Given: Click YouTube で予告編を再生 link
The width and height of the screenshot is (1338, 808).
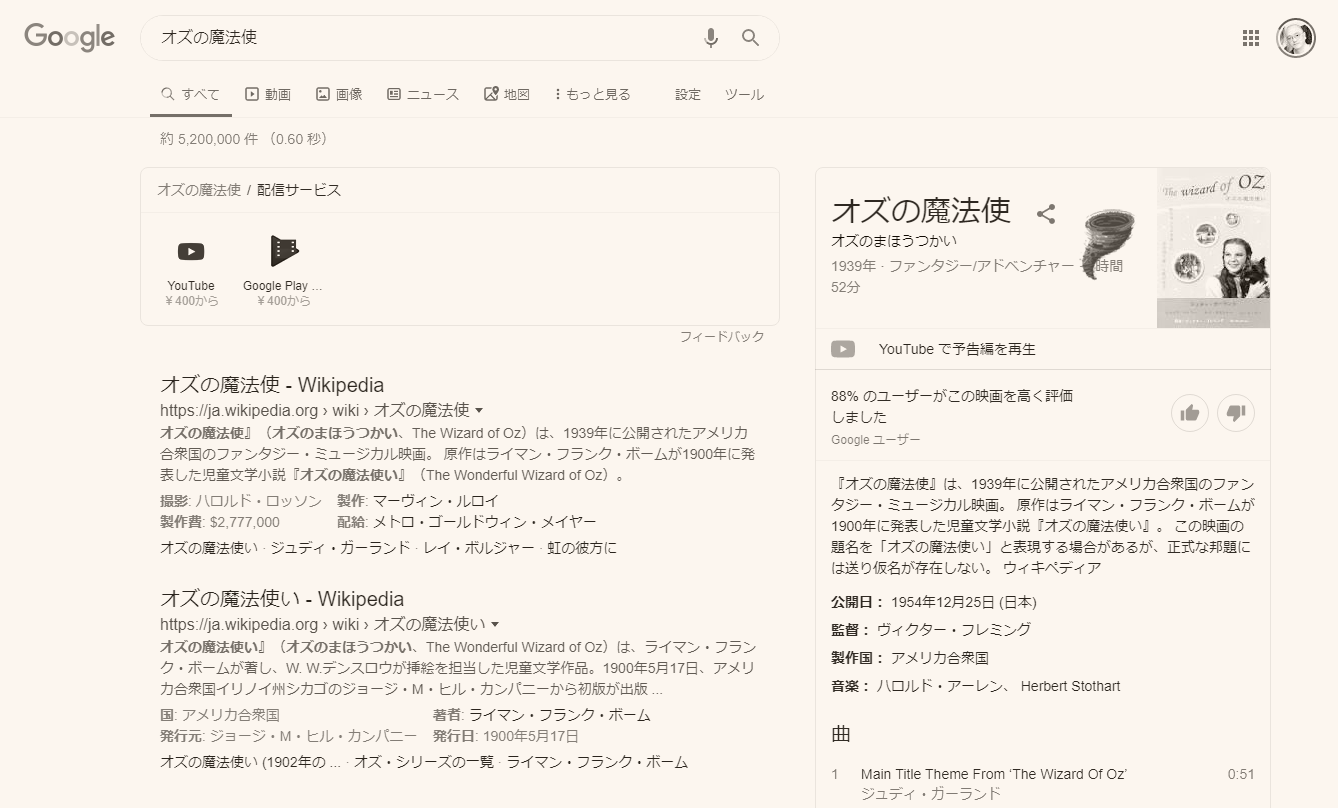Looking at the screenshot, I should point(957,349).
